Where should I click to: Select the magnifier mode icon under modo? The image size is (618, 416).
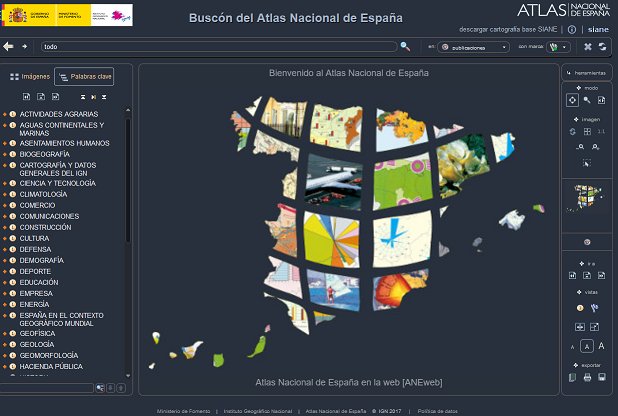(587, 100)
